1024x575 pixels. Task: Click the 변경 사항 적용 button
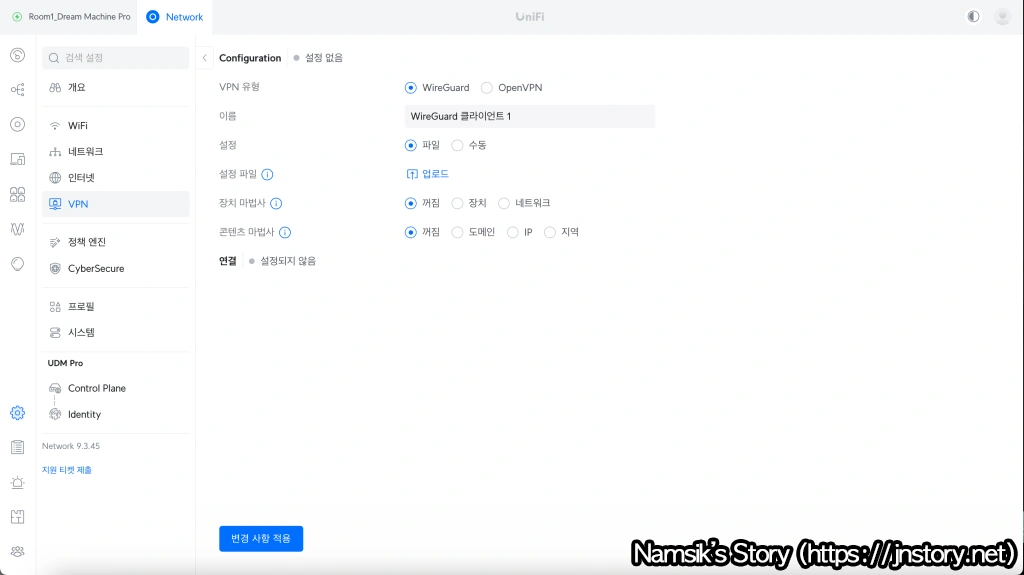[261, 539]
